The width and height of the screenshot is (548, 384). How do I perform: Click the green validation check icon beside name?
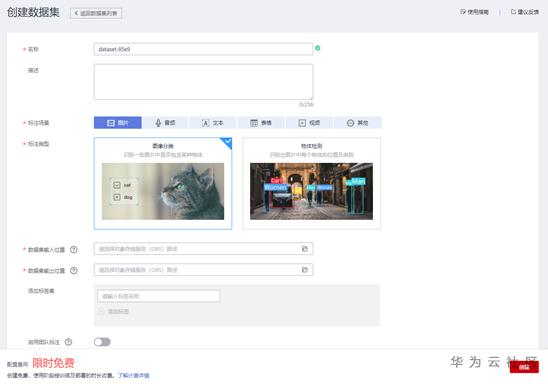[317, 48]
